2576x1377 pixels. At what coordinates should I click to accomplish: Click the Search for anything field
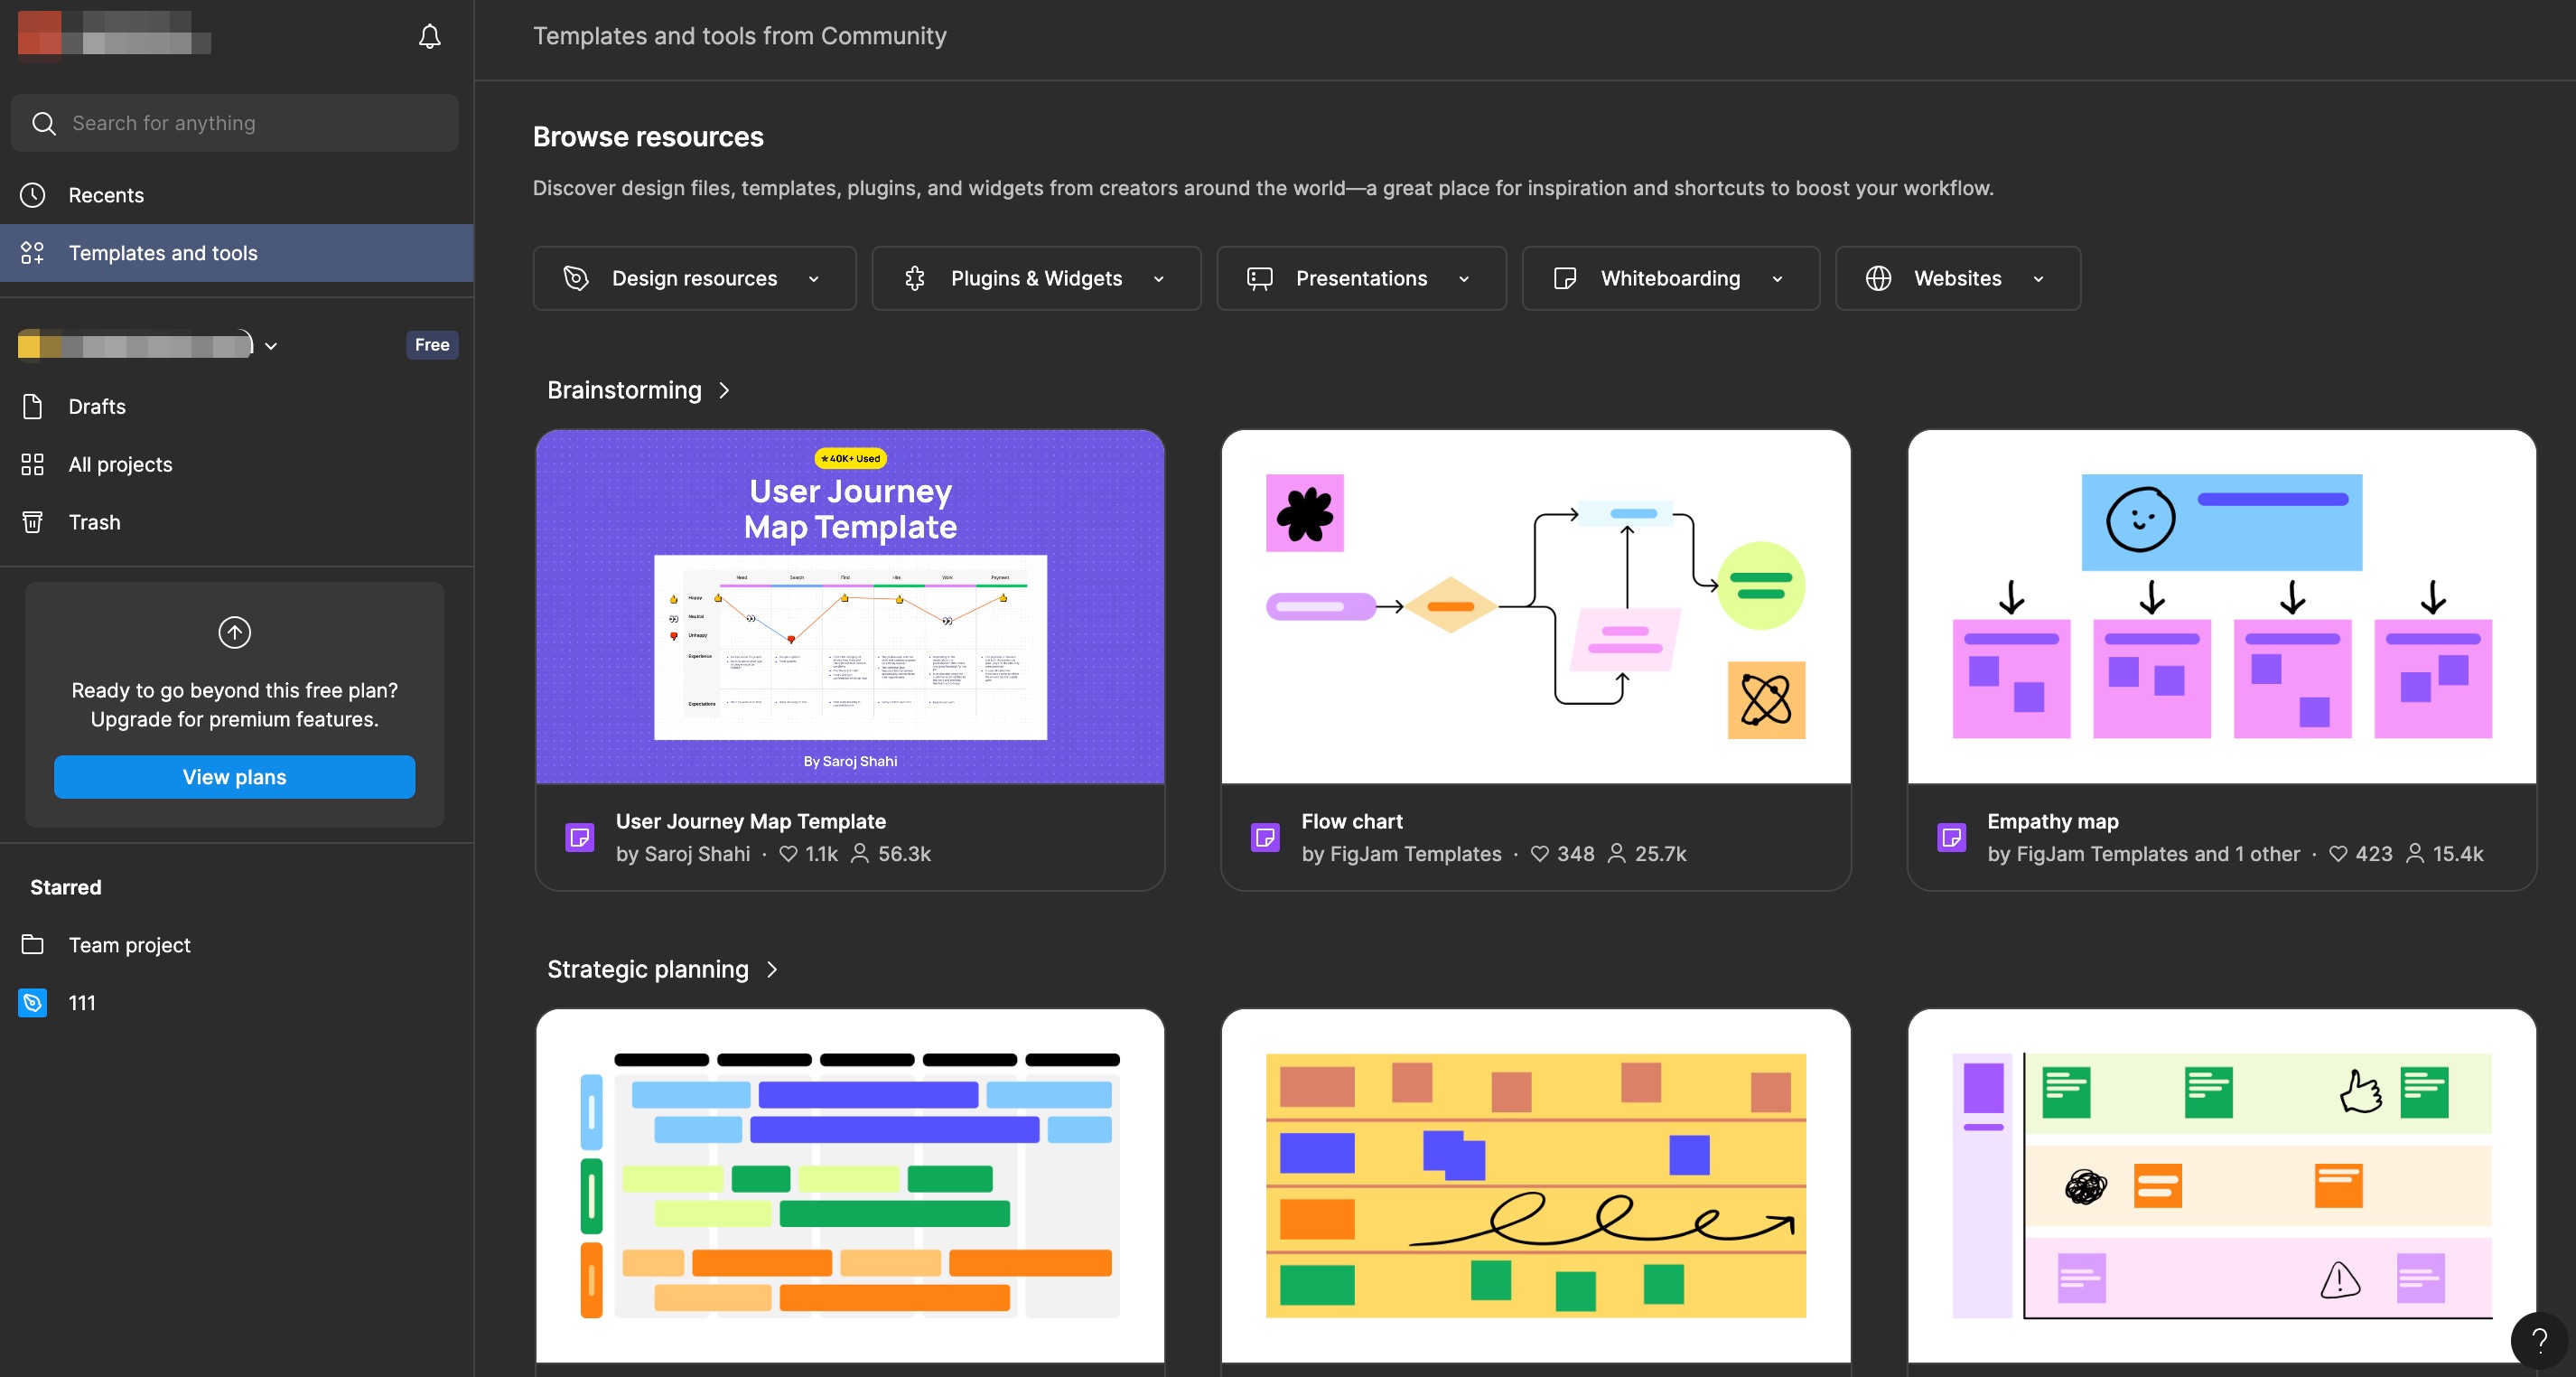pos(235,123)
